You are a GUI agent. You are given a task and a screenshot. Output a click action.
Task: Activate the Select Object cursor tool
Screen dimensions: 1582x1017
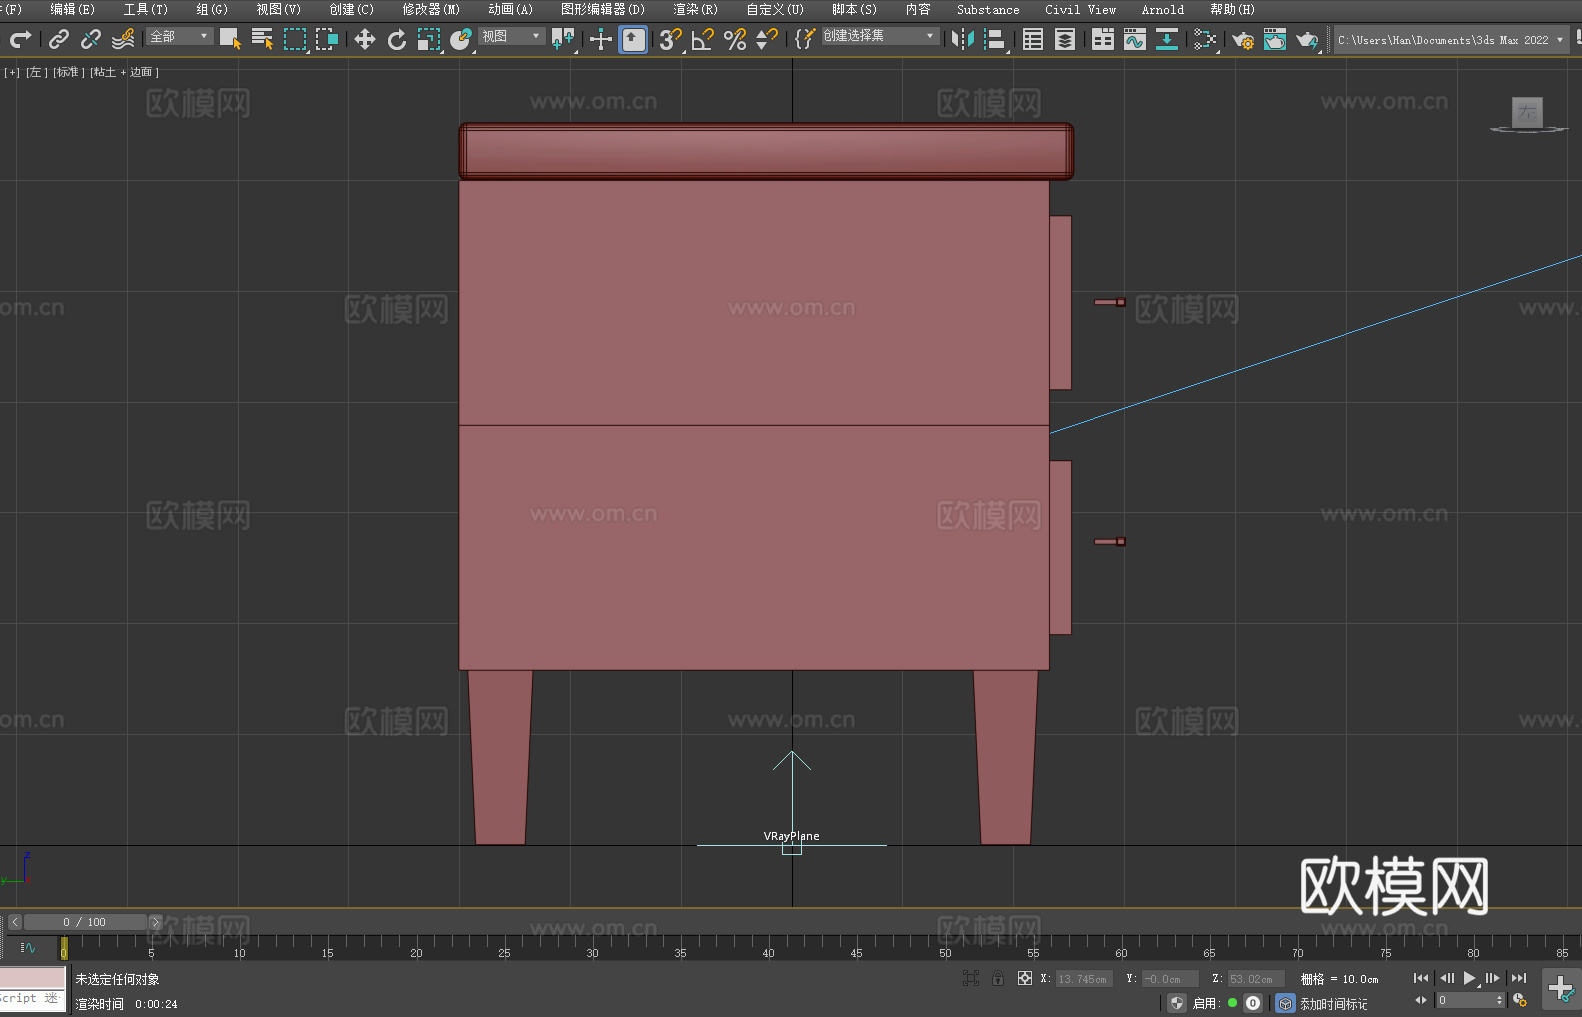(x=230, y=39)
